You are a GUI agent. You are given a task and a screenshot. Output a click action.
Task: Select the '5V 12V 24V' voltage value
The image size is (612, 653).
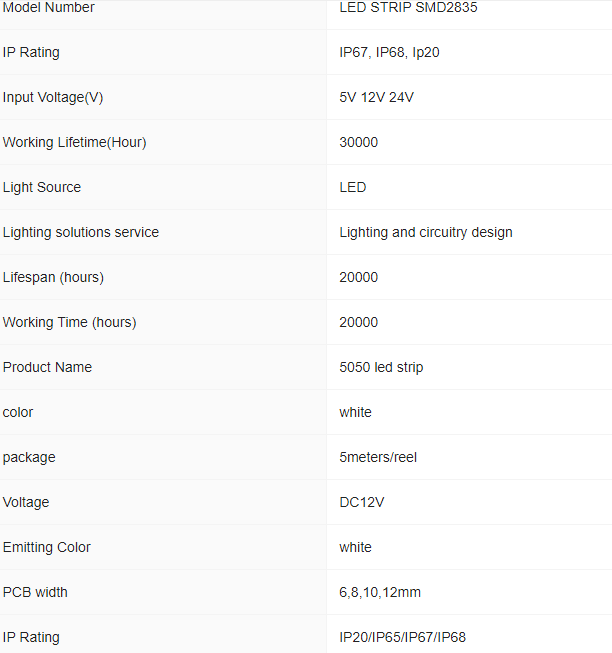376,97
